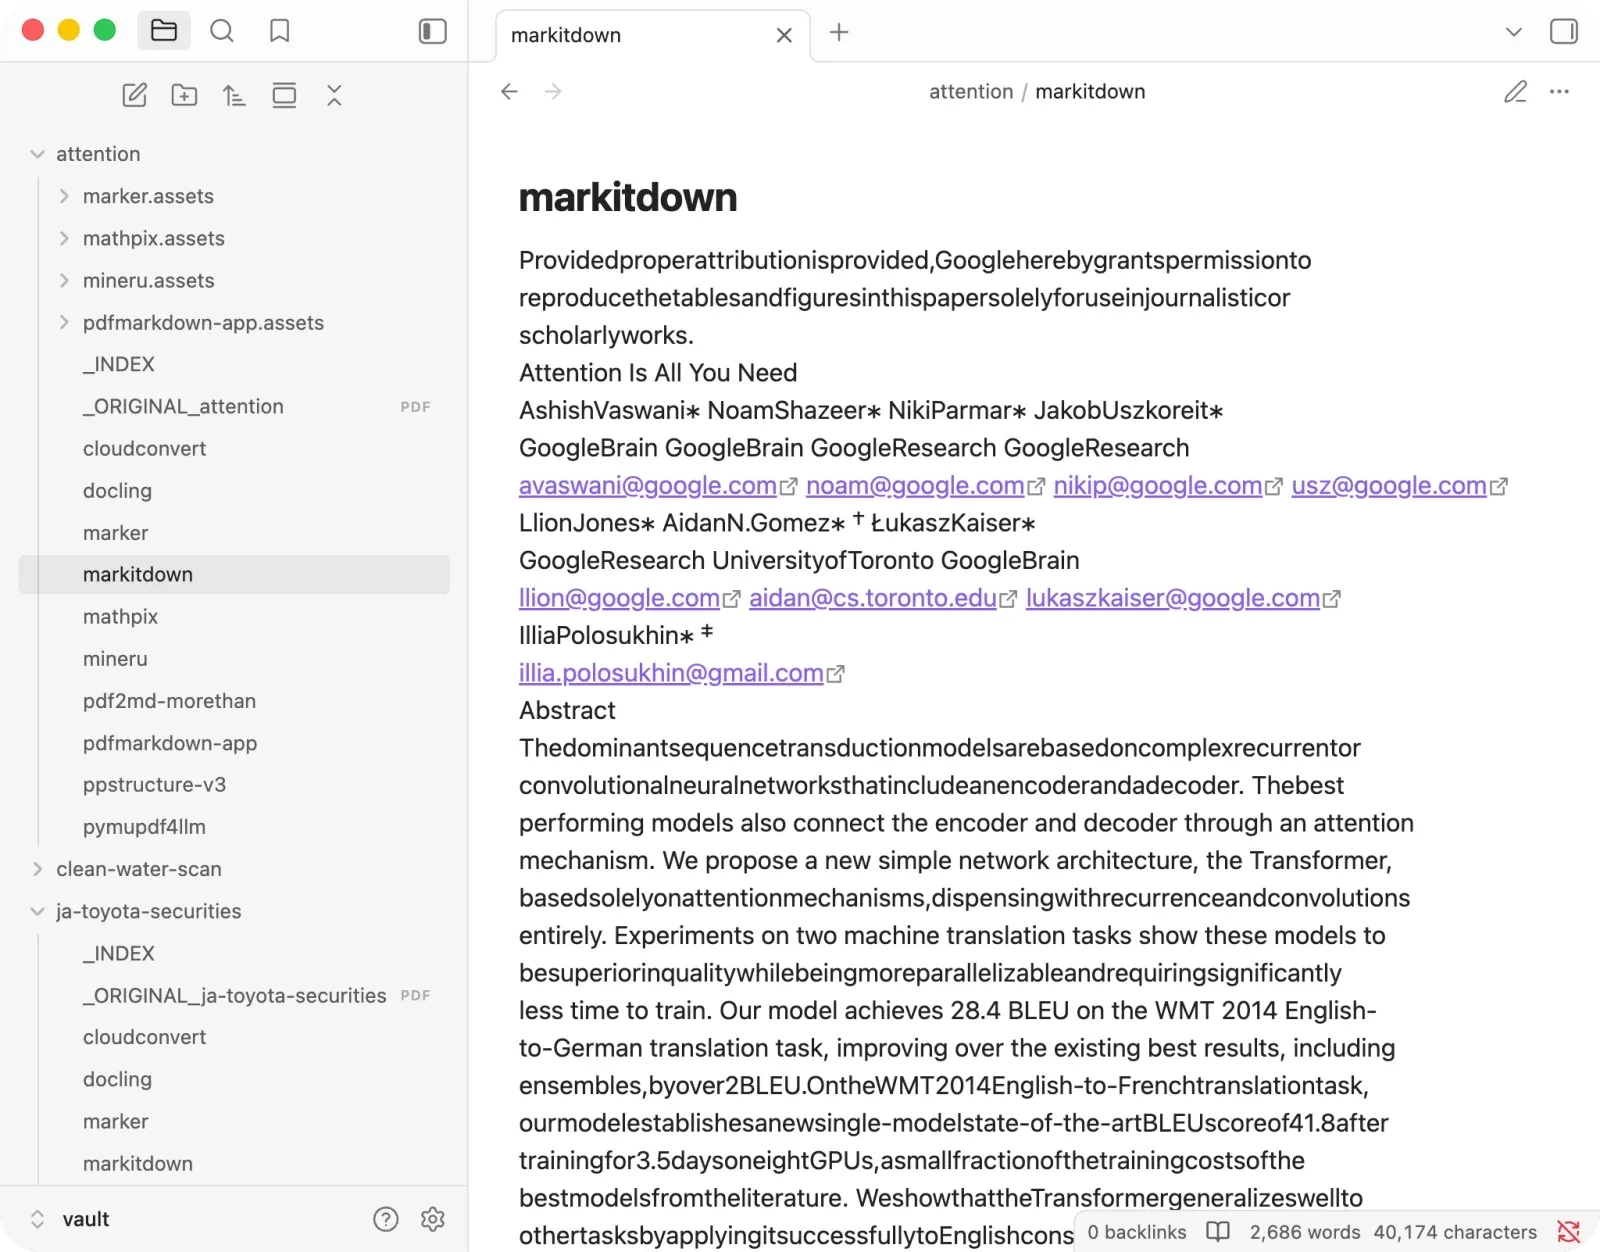Expand the marker.assets folder
Viewport: 1600px width, 1252px height.
tap(64, 196)
